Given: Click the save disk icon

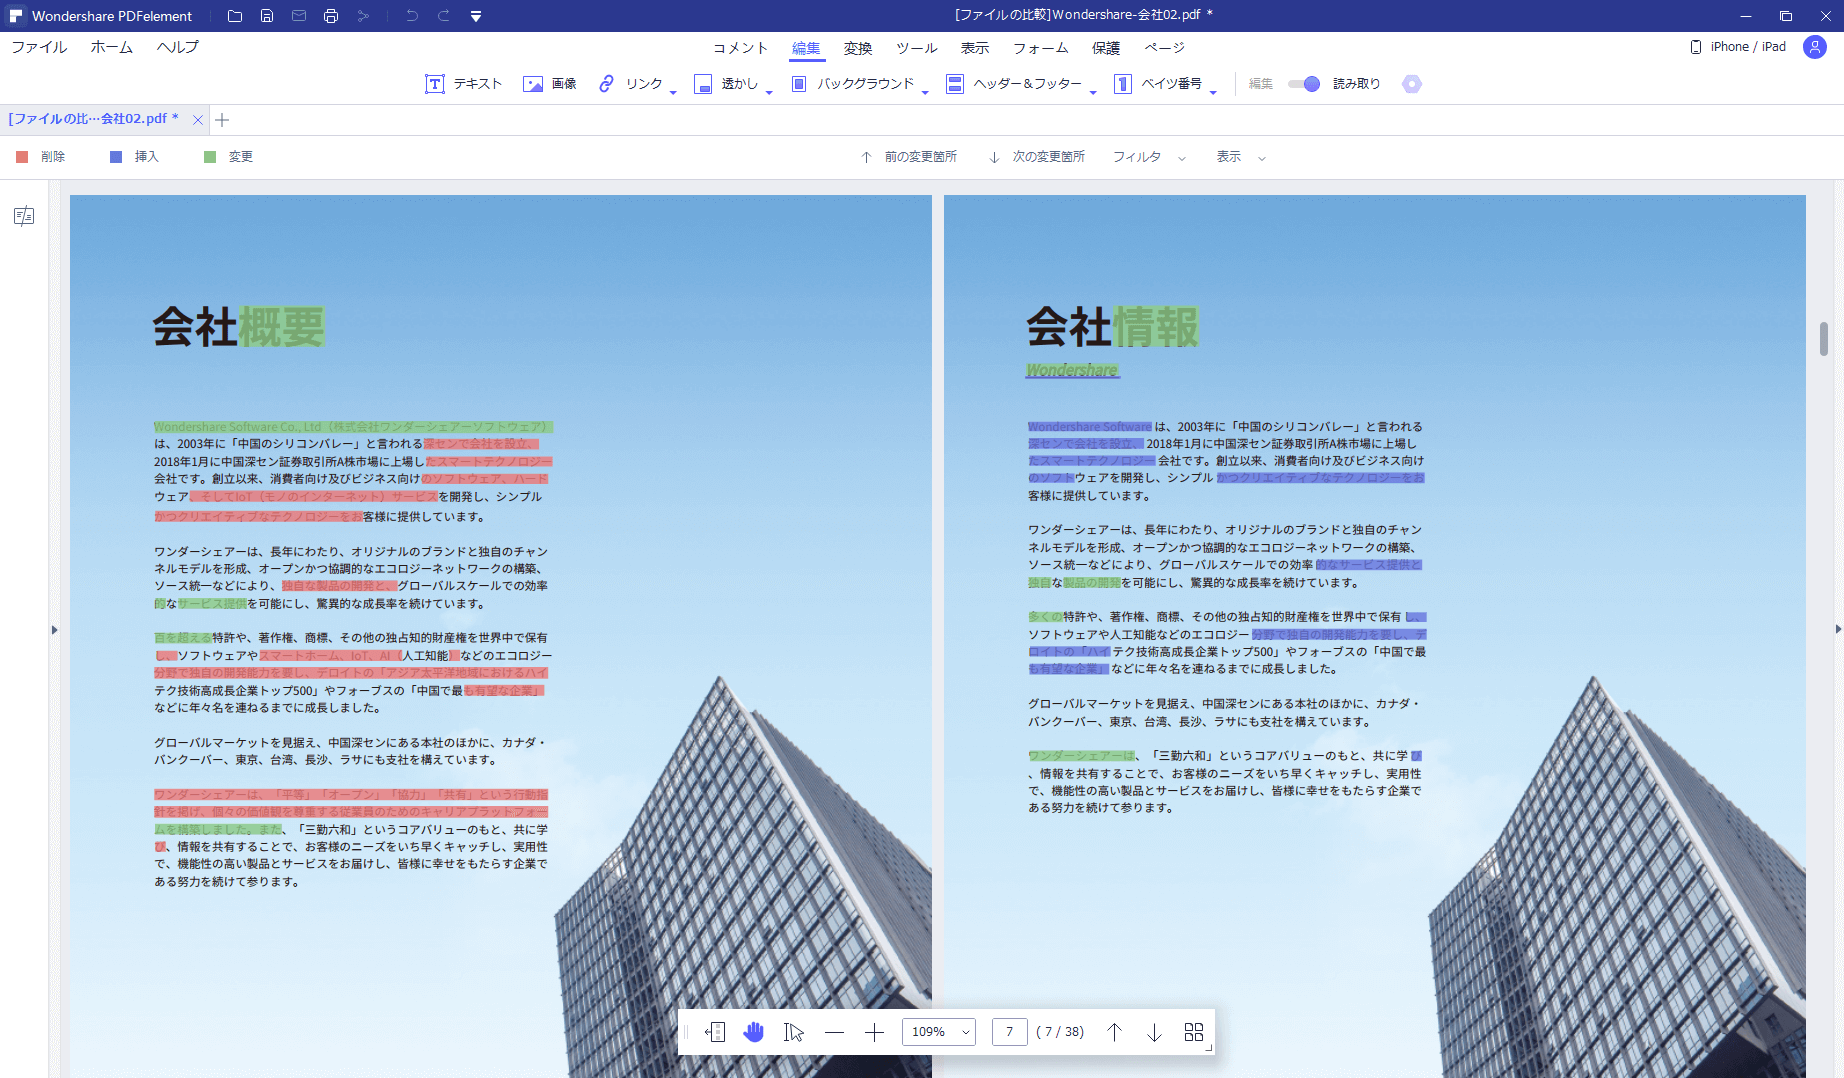Looking at the screenshot, I should [x=267, y=16].
